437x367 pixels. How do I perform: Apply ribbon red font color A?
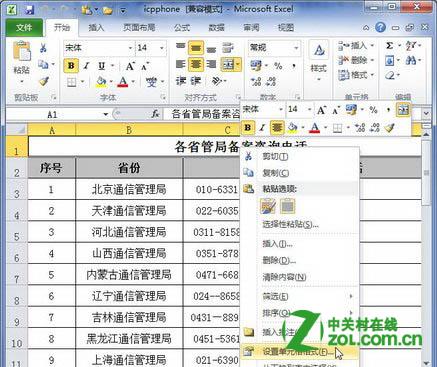[x=123, y=82]
